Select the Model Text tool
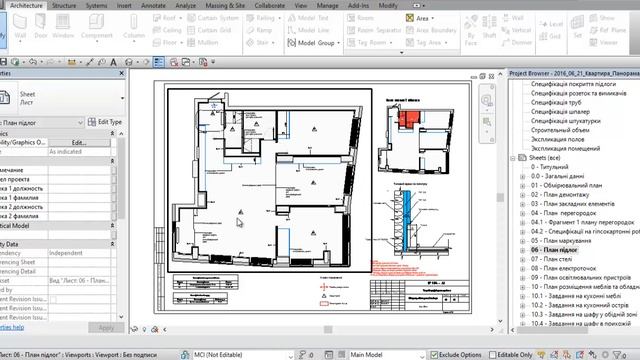 coord(308,18)
